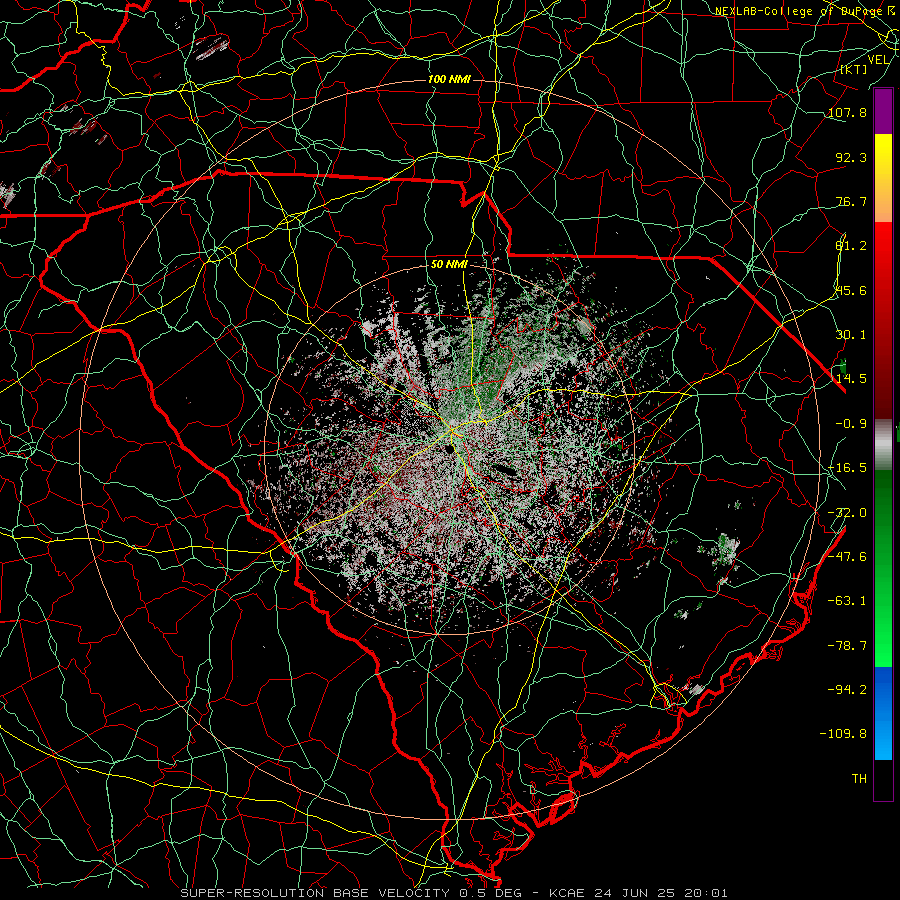This screenshot has width=900, height=900.
Task: Click the [KT] units label
Action: click(854, 69)
